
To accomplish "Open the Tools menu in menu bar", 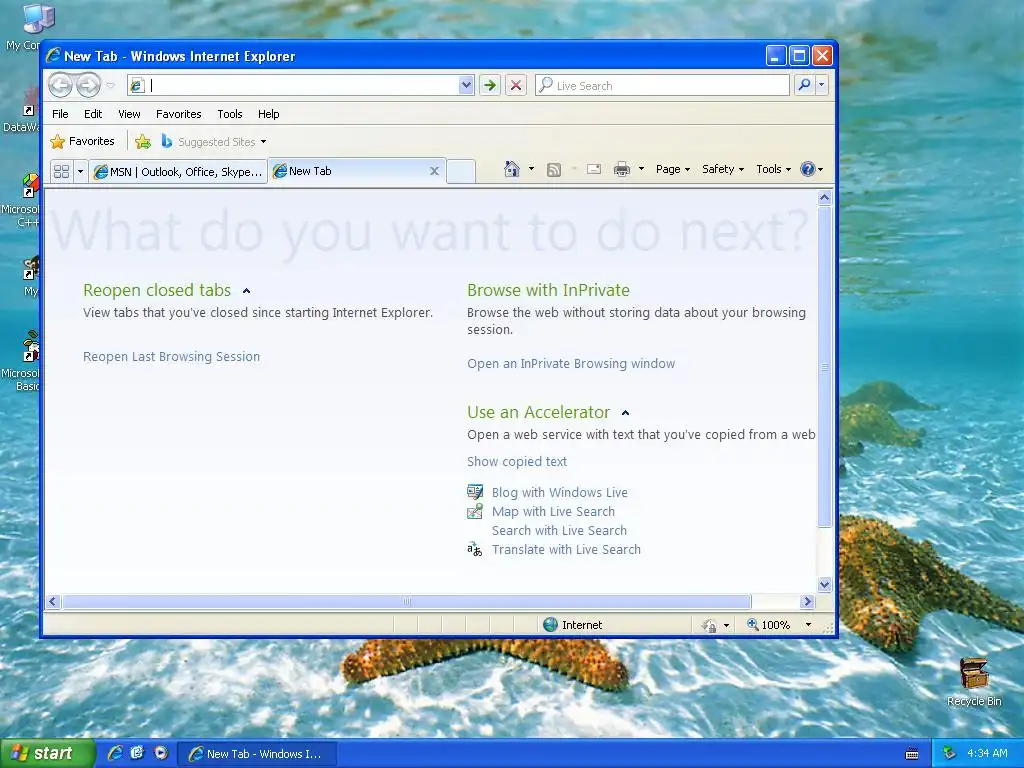I will tap(230, 114).
